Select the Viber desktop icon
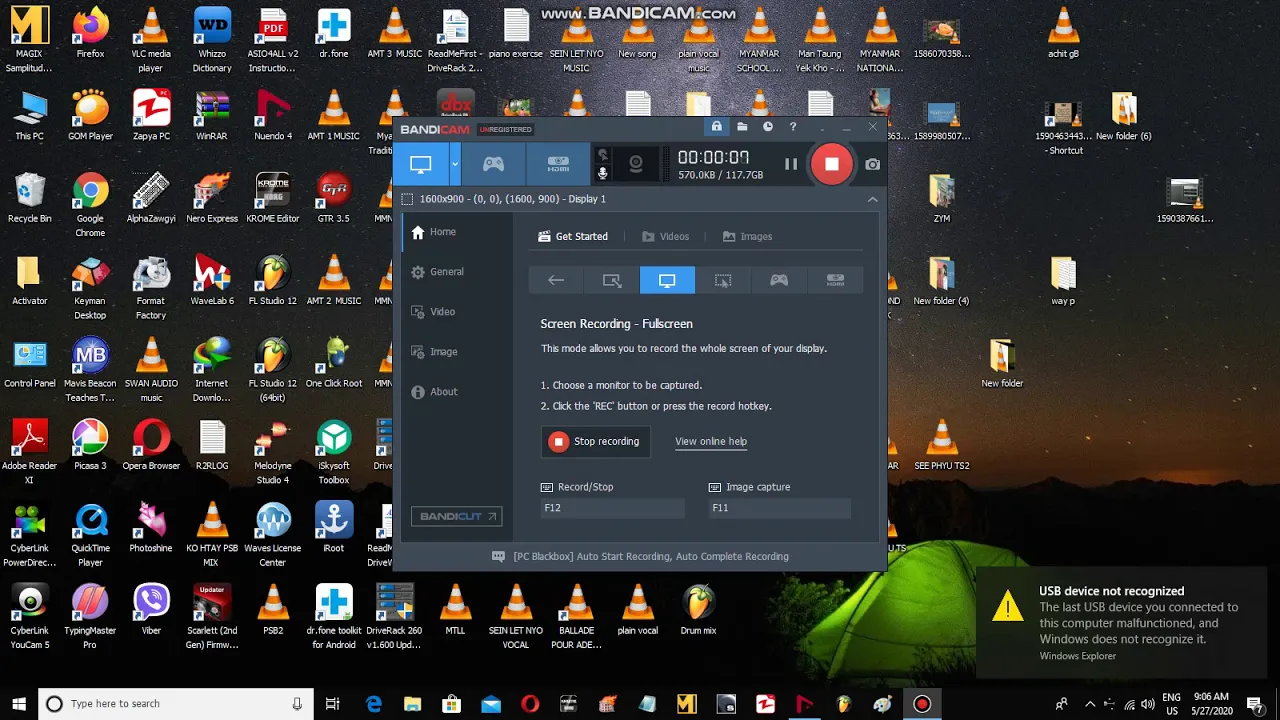The image size is (1280, 720). (x=151, y=610)
